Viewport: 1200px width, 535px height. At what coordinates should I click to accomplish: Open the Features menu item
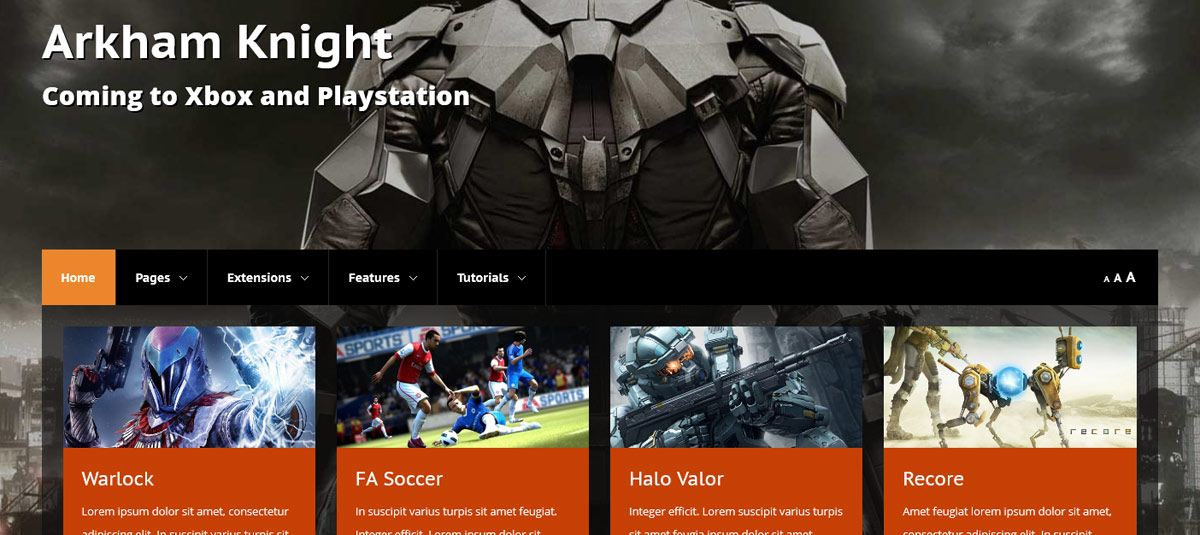click(x=374, y=278)
